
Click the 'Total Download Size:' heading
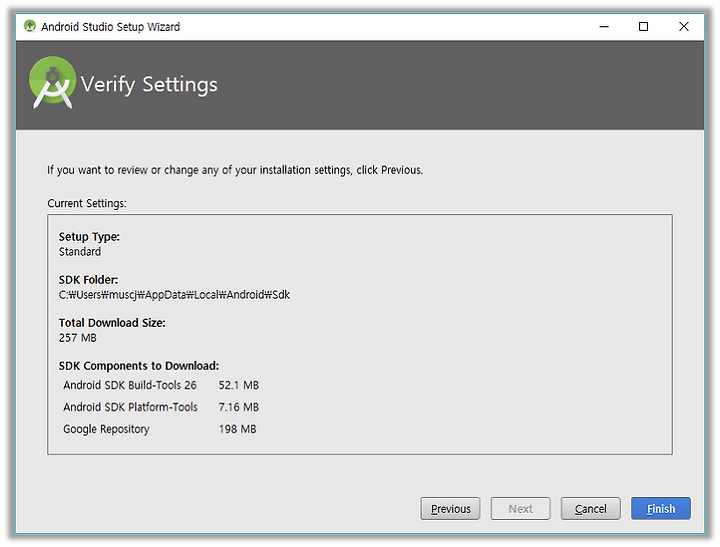point(112,323)
